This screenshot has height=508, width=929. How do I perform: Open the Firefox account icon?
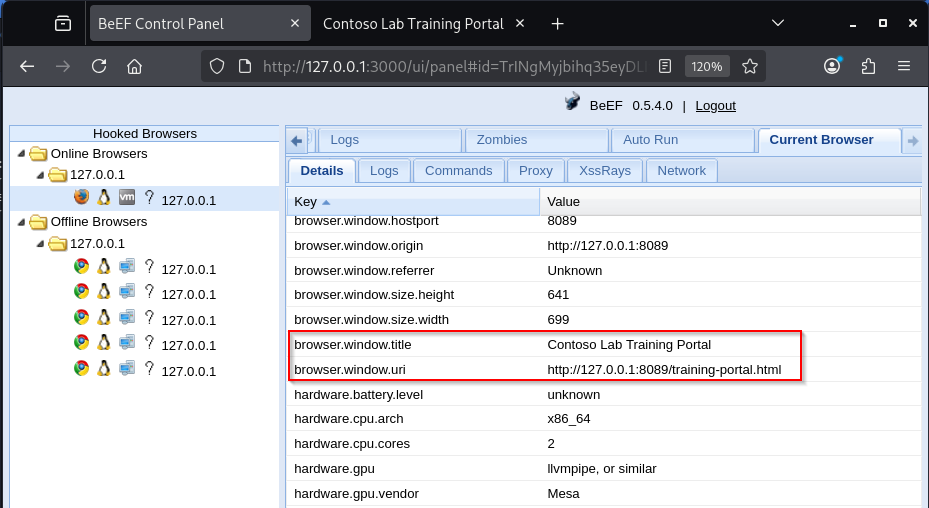pos(832,66)
